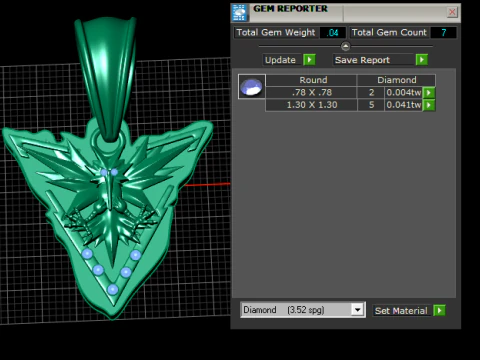Viewport: 480px width, 360px height.
Task: Click the Total Gem Count label
Action: click(389, 33)
